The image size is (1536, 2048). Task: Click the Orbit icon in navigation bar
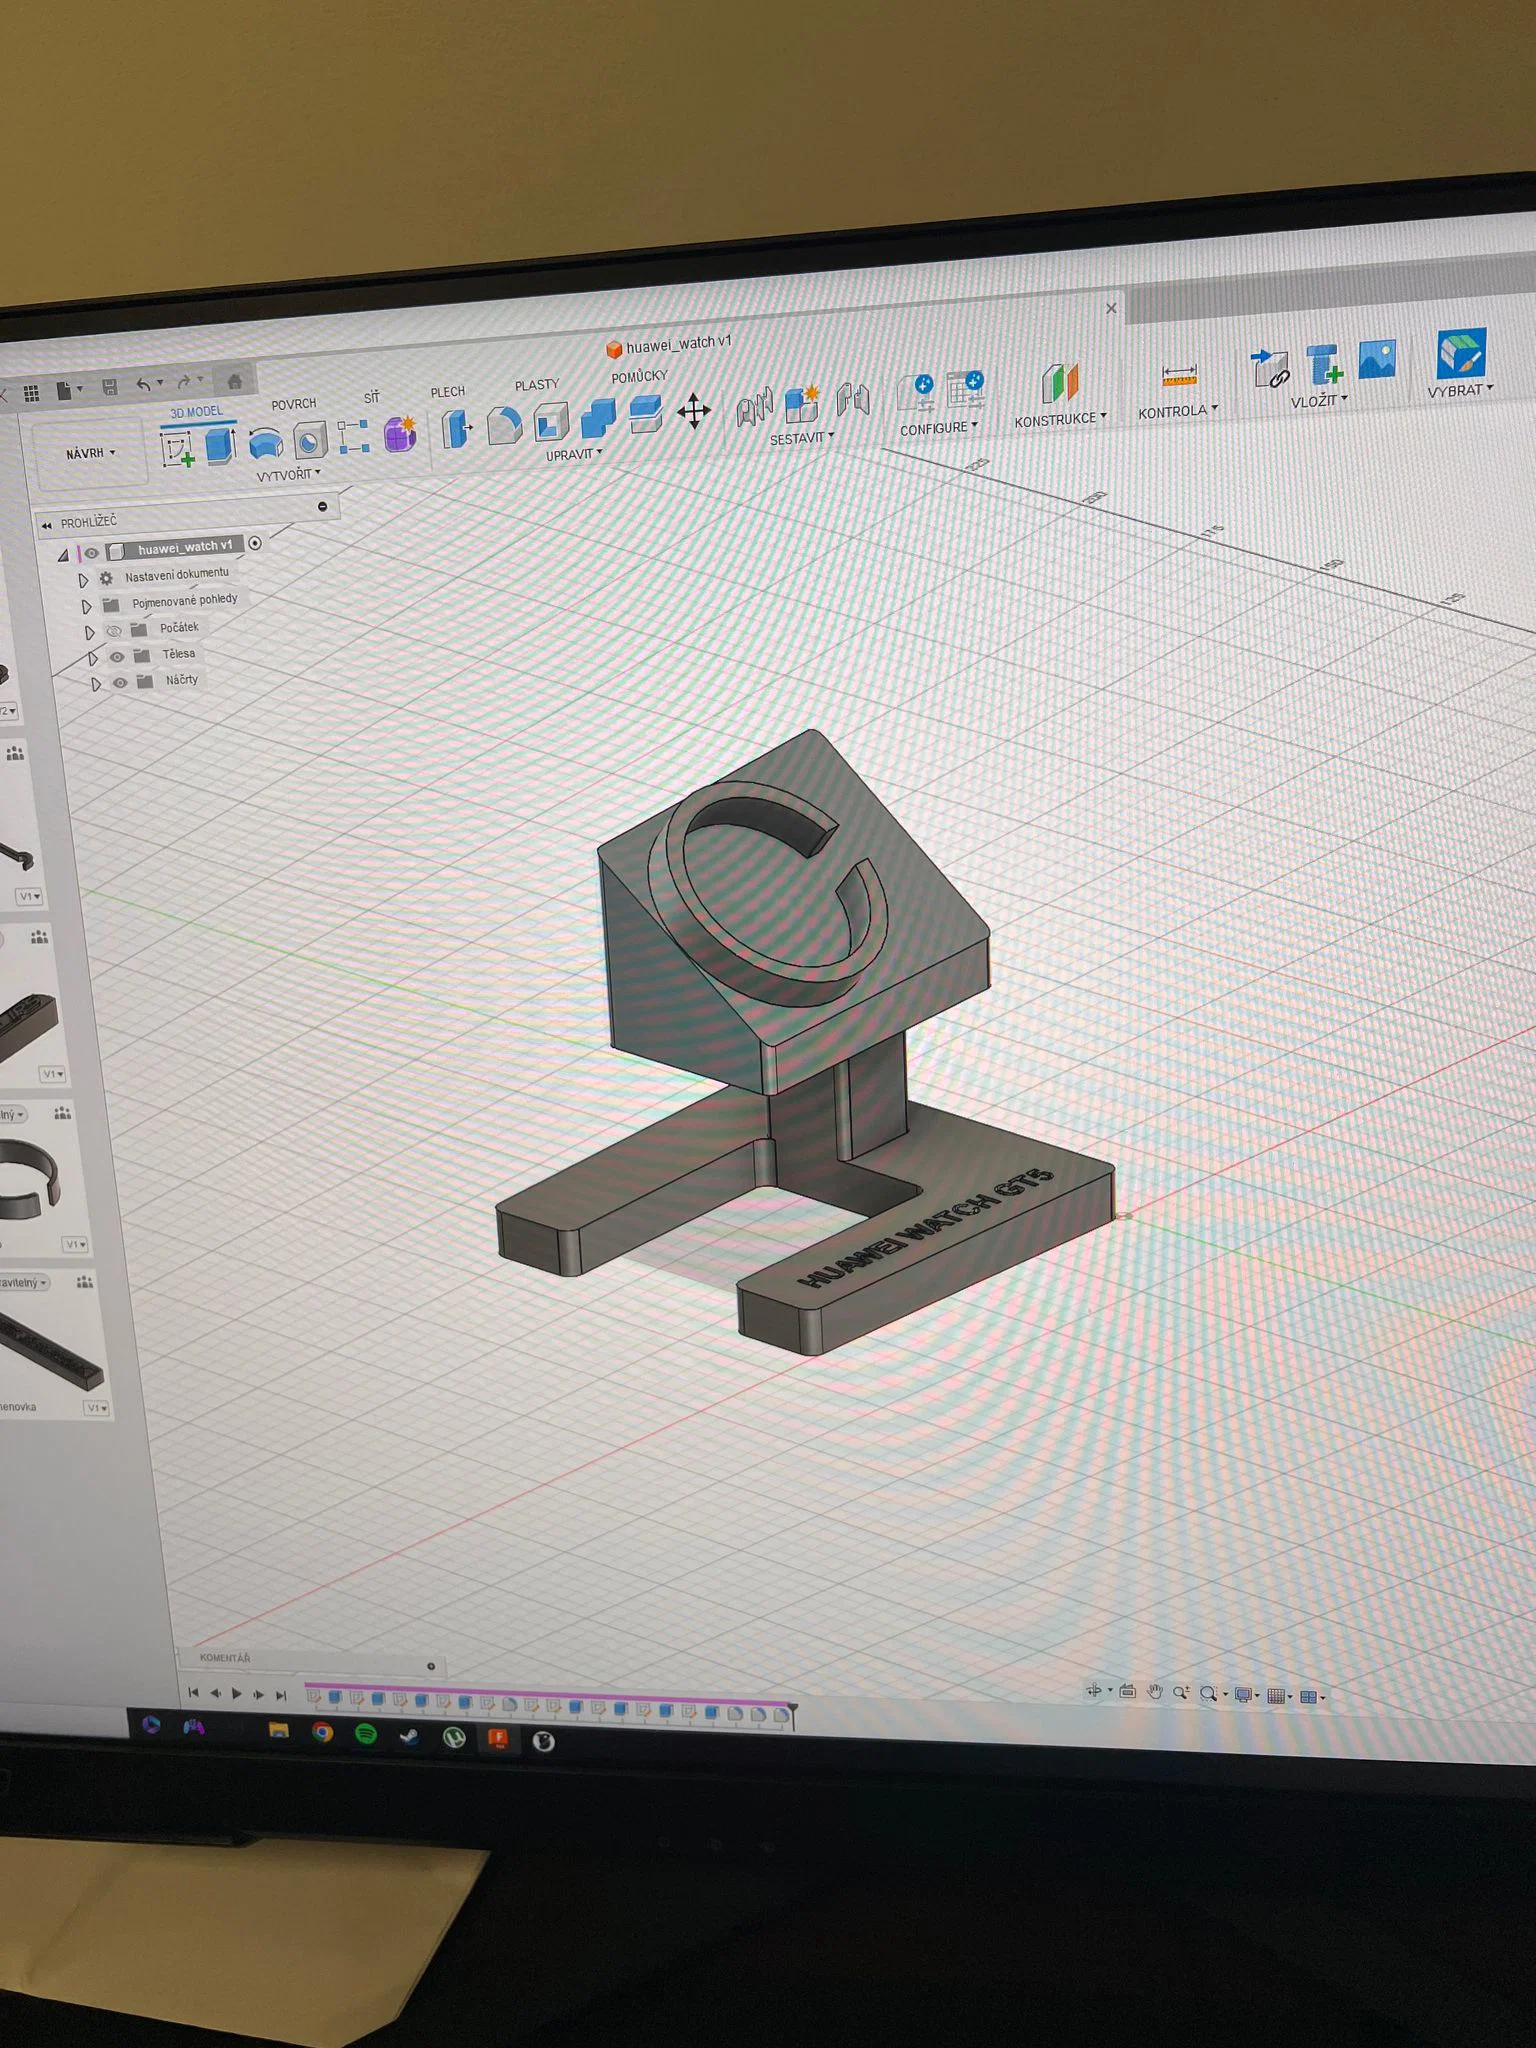(1094, 1690)
